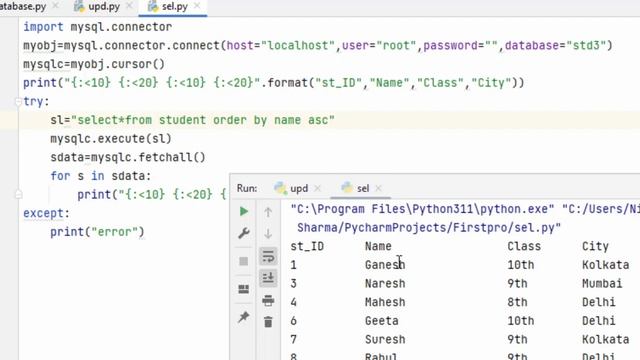Click sel.py path in console output
This screenshot has height=360, width=640.
(x=429, y=227)
